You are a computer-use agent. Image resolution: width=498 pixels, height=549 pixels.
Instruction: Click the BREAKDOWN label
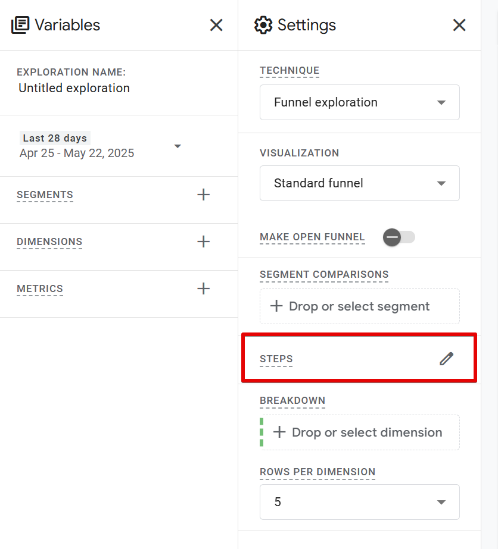click(292, 401)
